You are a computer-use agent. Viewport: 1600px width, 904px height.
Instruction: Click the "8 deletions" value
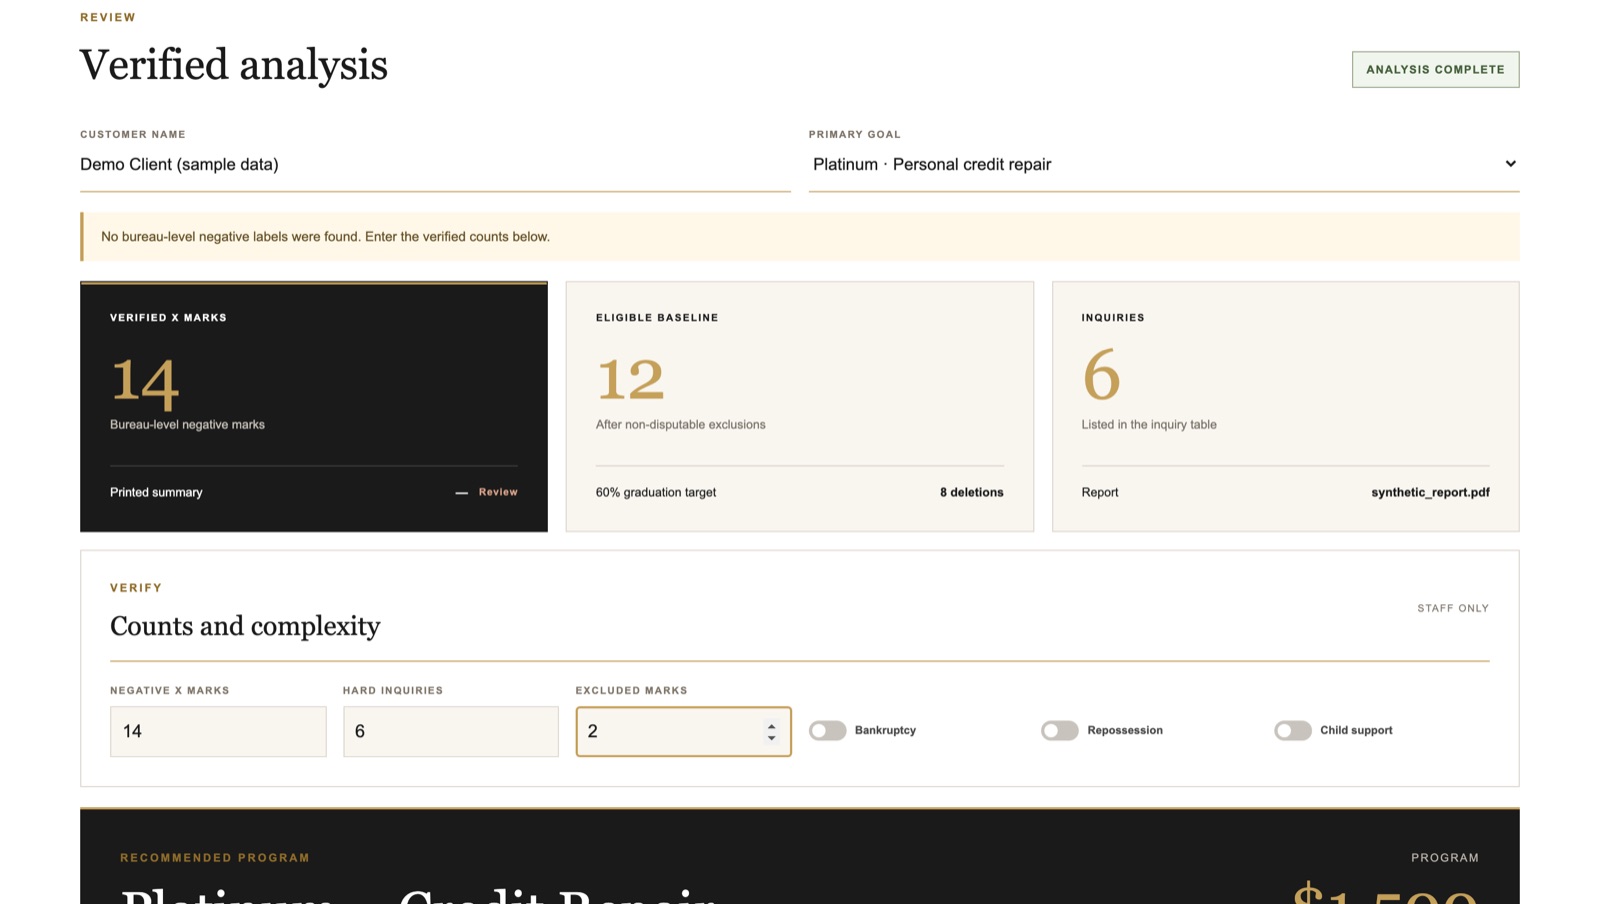point(971,492)
